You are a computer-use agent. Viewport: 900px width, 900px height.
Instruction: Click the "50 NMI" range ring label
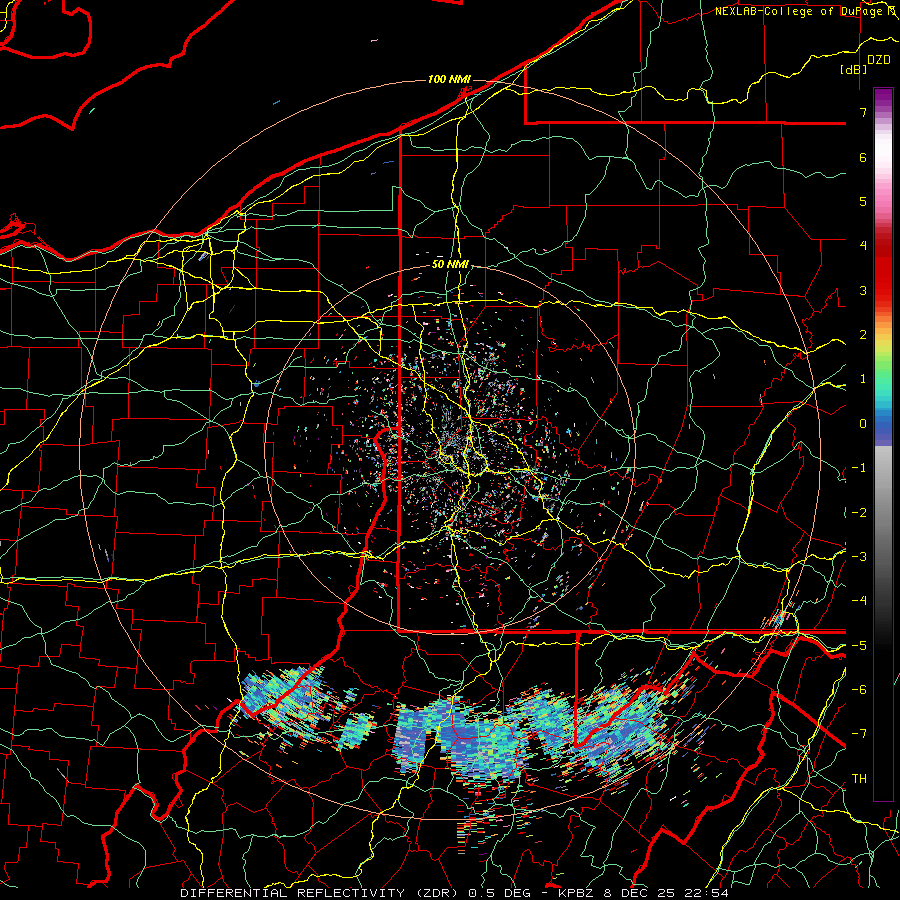click(x=450, y=265)
